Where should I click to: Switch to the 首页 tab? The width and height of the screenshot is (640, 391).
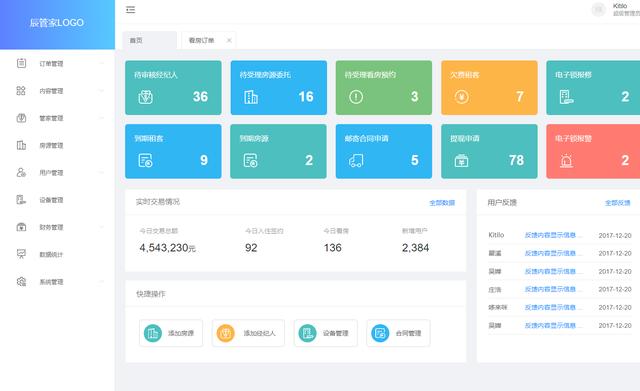point(149,40)
